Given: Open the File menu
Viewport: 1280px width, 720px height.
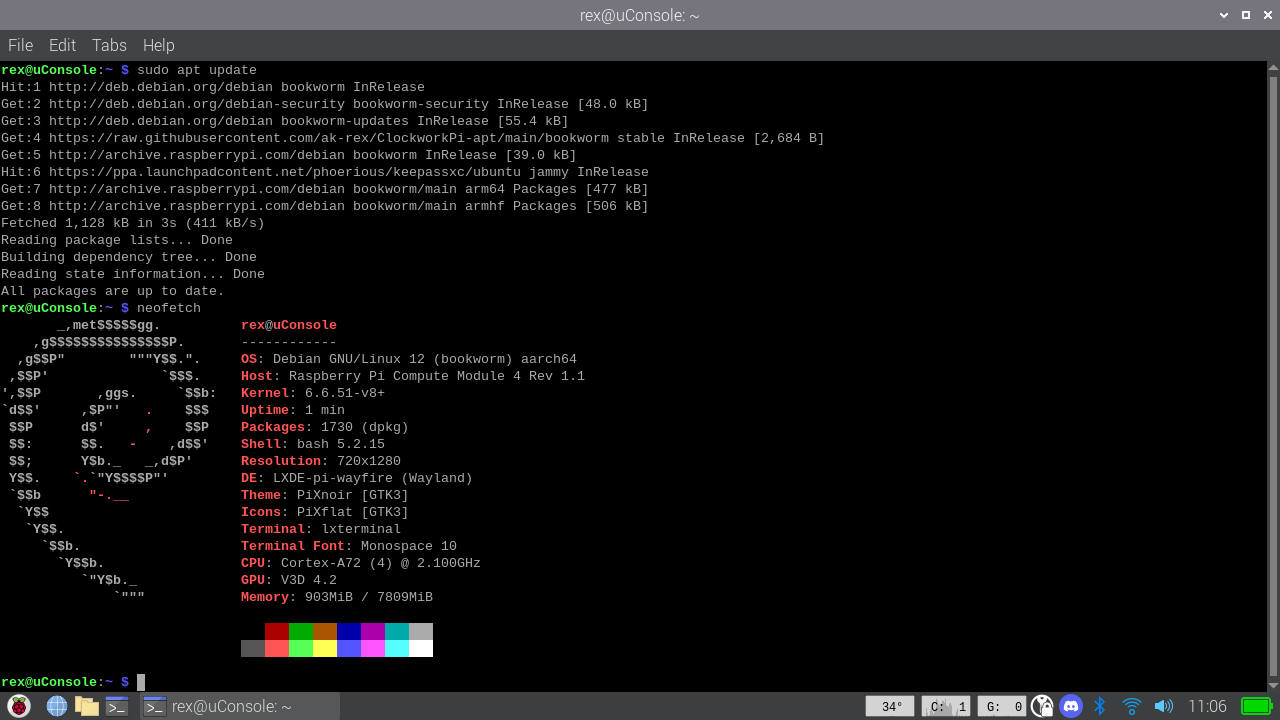Looking at the screenshot, I should tap(20, 45).
